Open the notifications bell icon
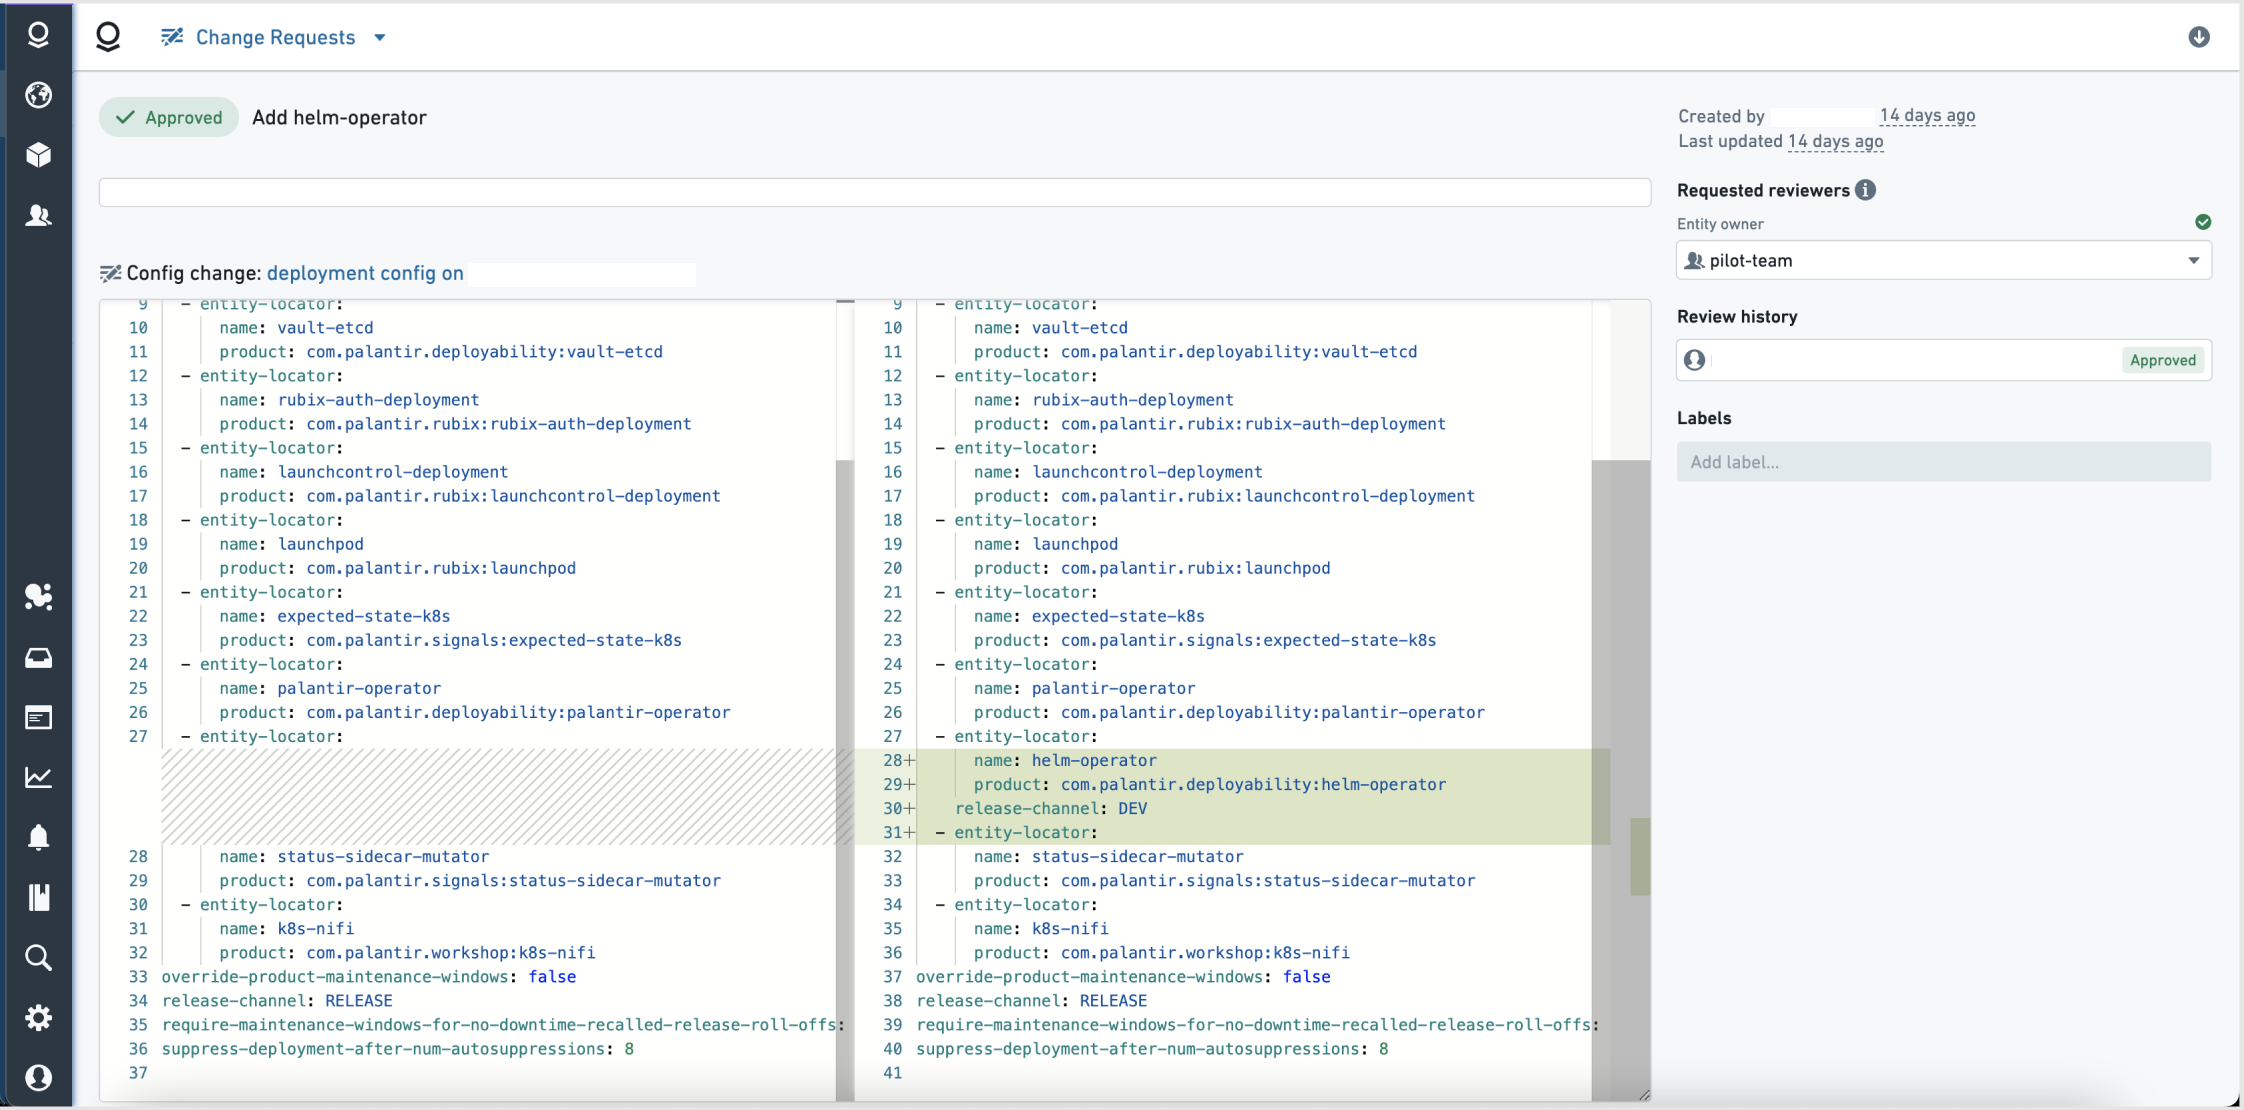The width and height of the screenshot is (2244, 1110). pyautogui.click(x=38, y=837)
